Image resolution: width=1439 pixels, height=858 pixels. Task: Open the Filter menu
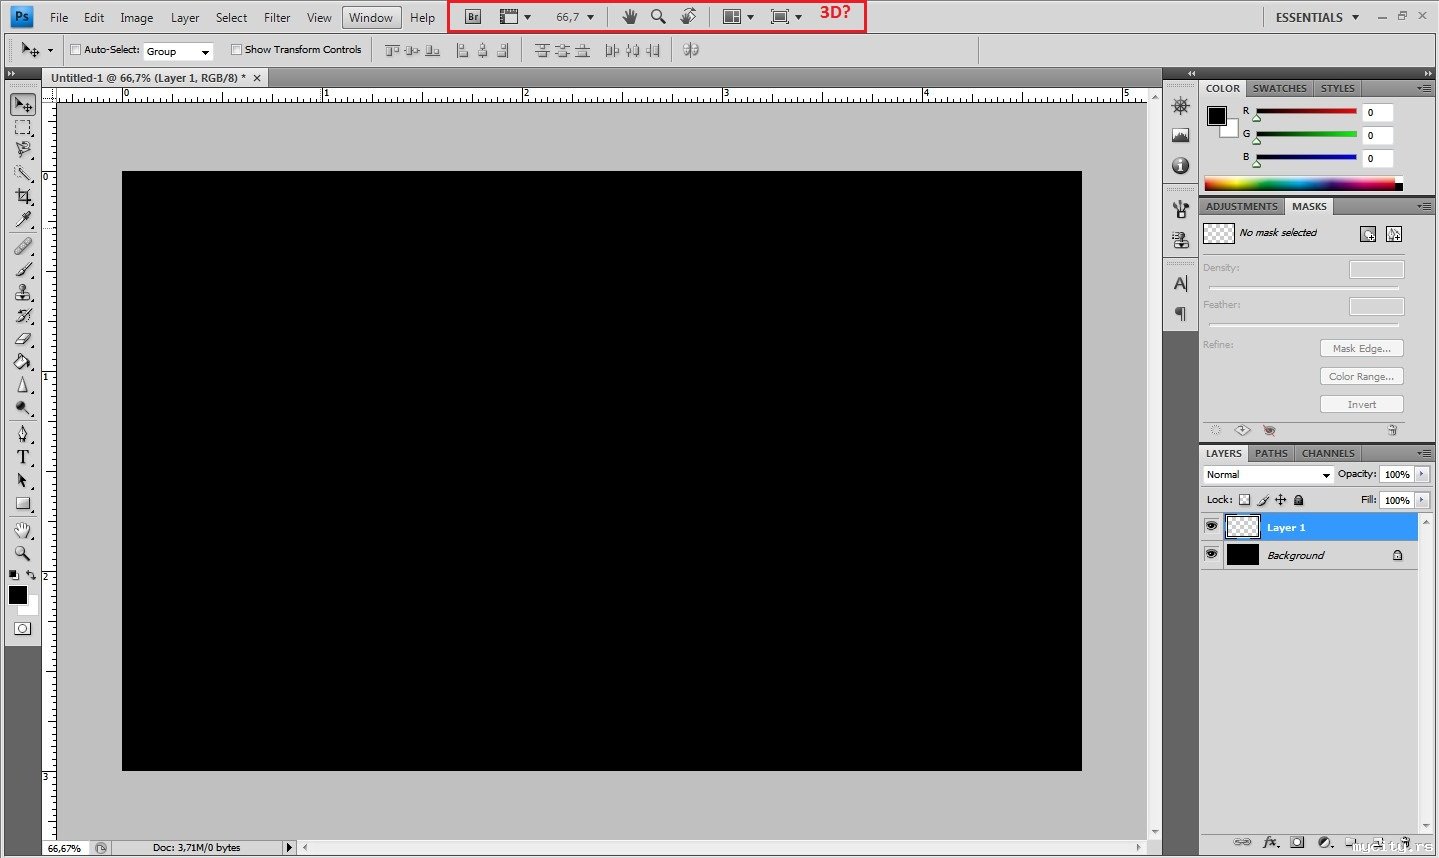coord(277,17)
